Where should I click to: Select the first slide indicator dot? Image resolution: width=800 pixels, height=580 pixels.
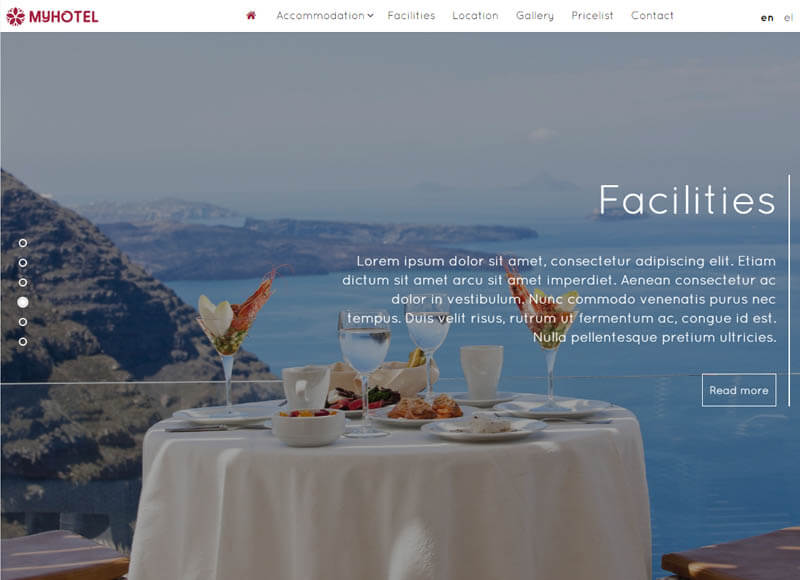coord(23,243)
